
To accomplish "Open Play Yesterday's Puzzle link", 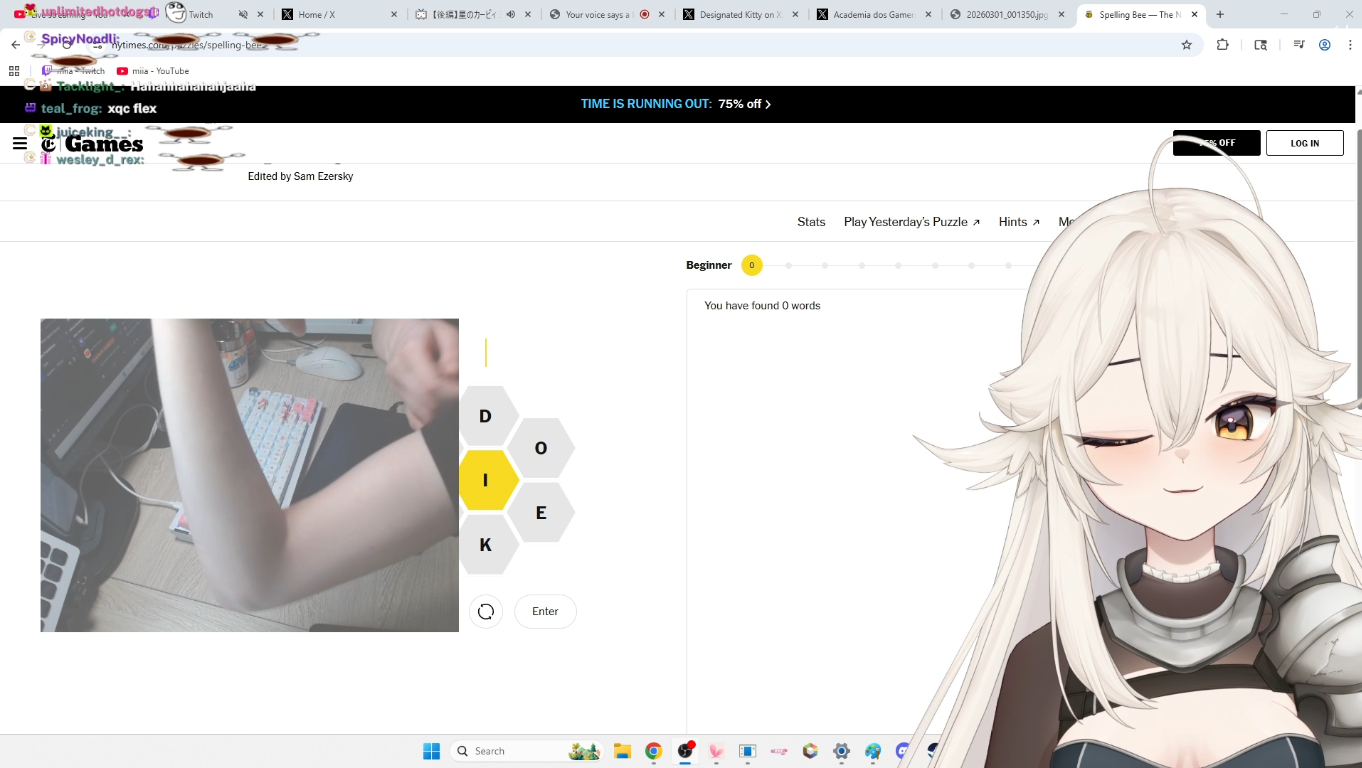I will tap(912, 222).
